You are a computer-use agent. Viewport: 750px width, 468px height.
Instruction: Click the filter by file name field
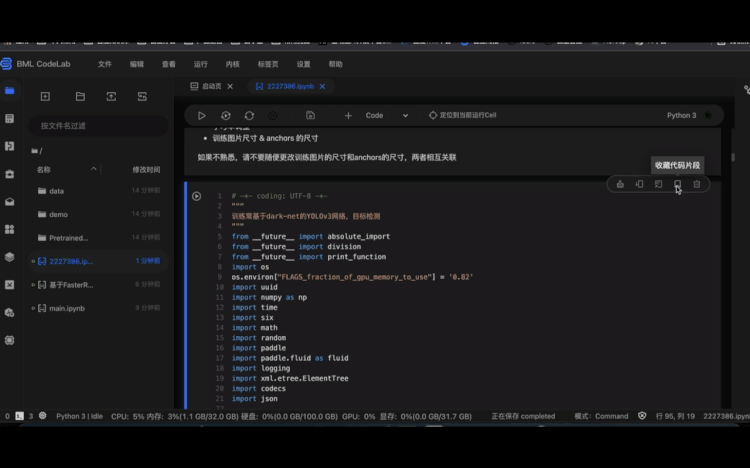[x=99, y=125]
